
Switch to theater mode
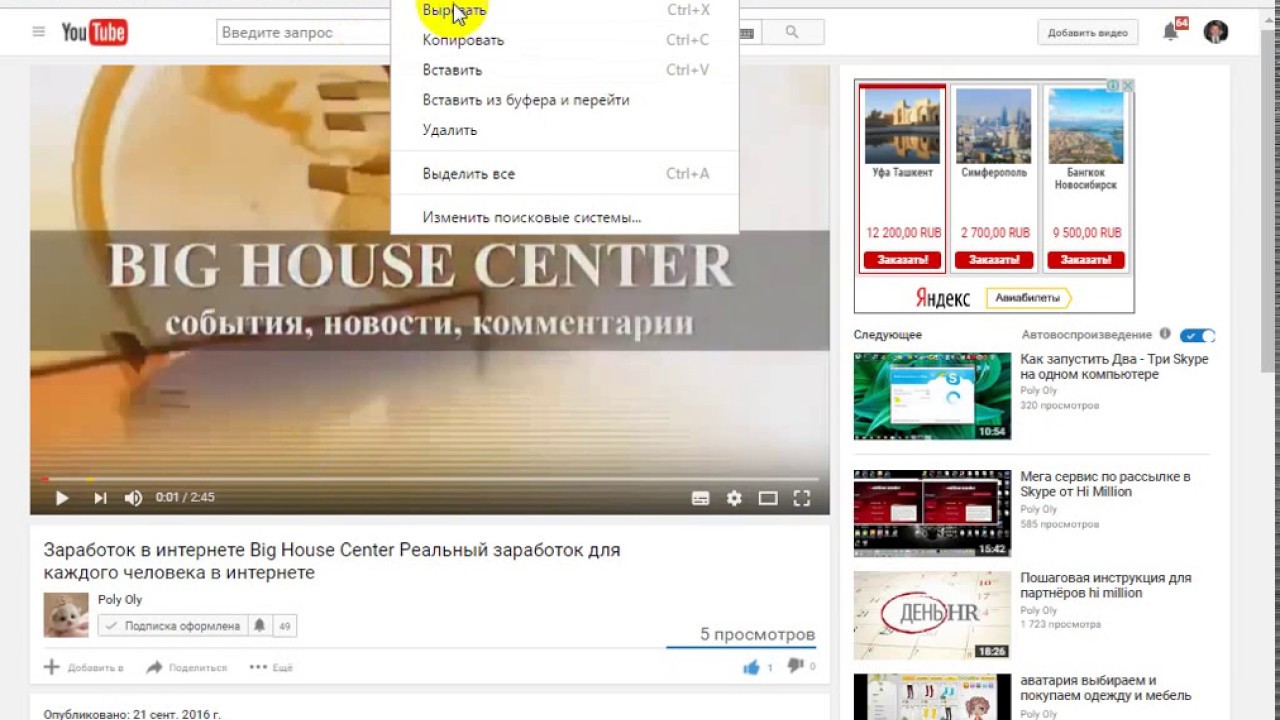point(768,498)
